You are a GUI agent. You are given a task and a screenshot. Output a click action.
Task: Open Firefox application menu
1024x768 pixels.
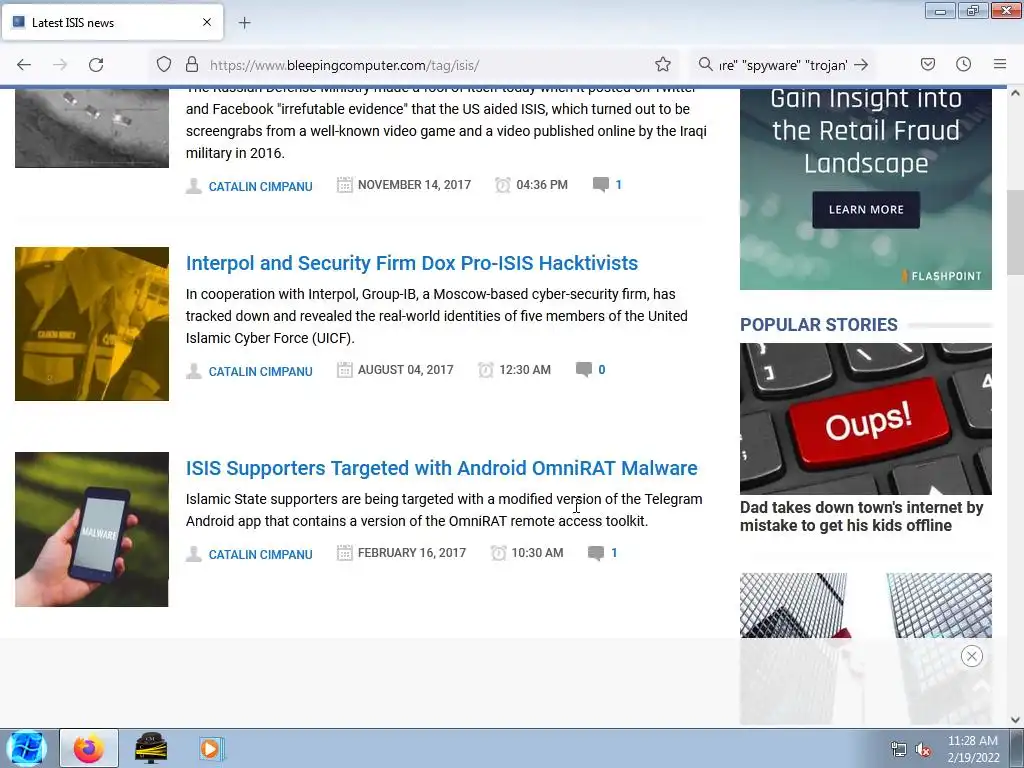1000,64
